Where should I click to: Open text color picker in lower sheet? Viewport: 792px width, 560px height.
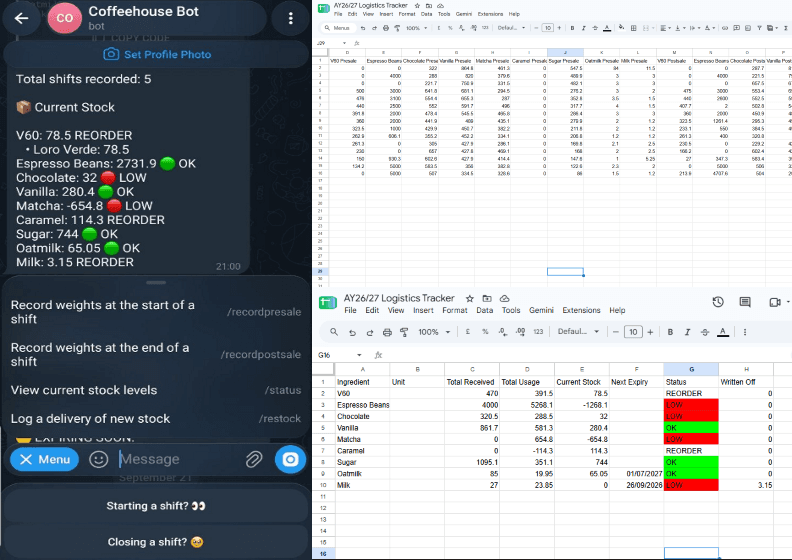click(x=723, y=332)
